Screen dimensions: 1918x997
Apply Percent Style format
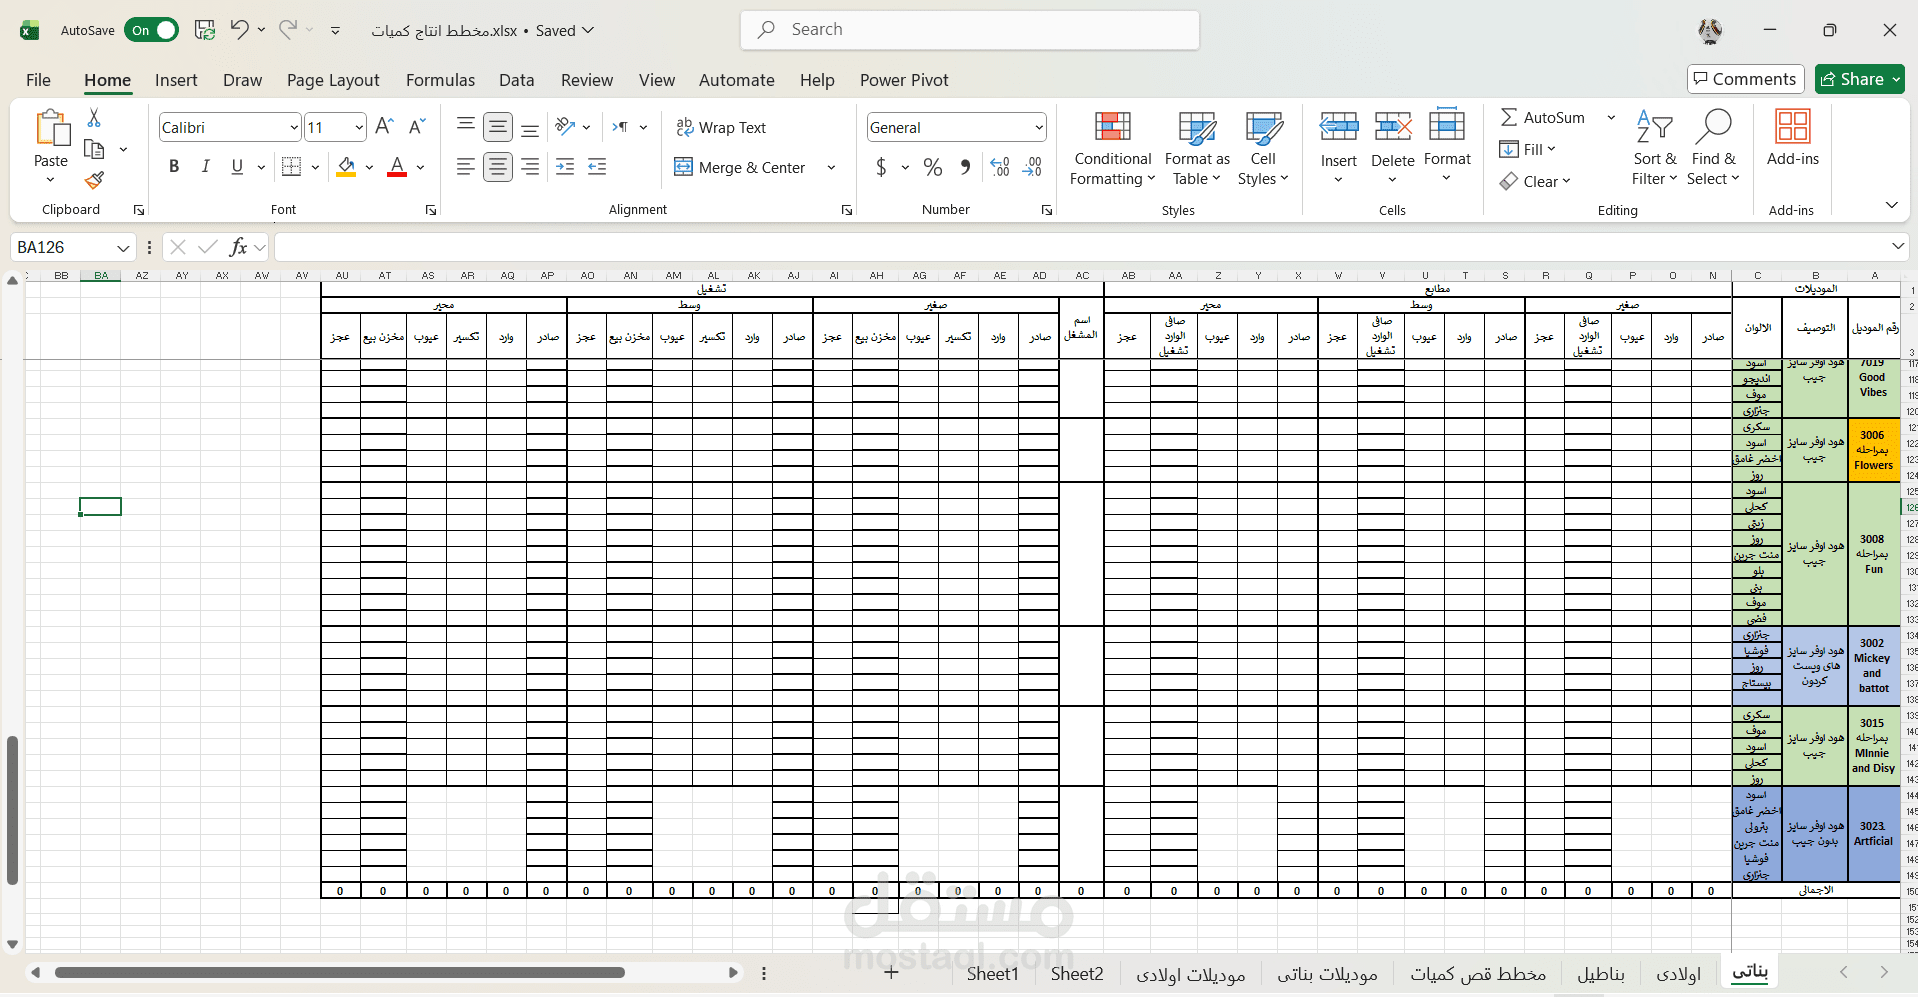pyautogui.click(x=933, y=167)
